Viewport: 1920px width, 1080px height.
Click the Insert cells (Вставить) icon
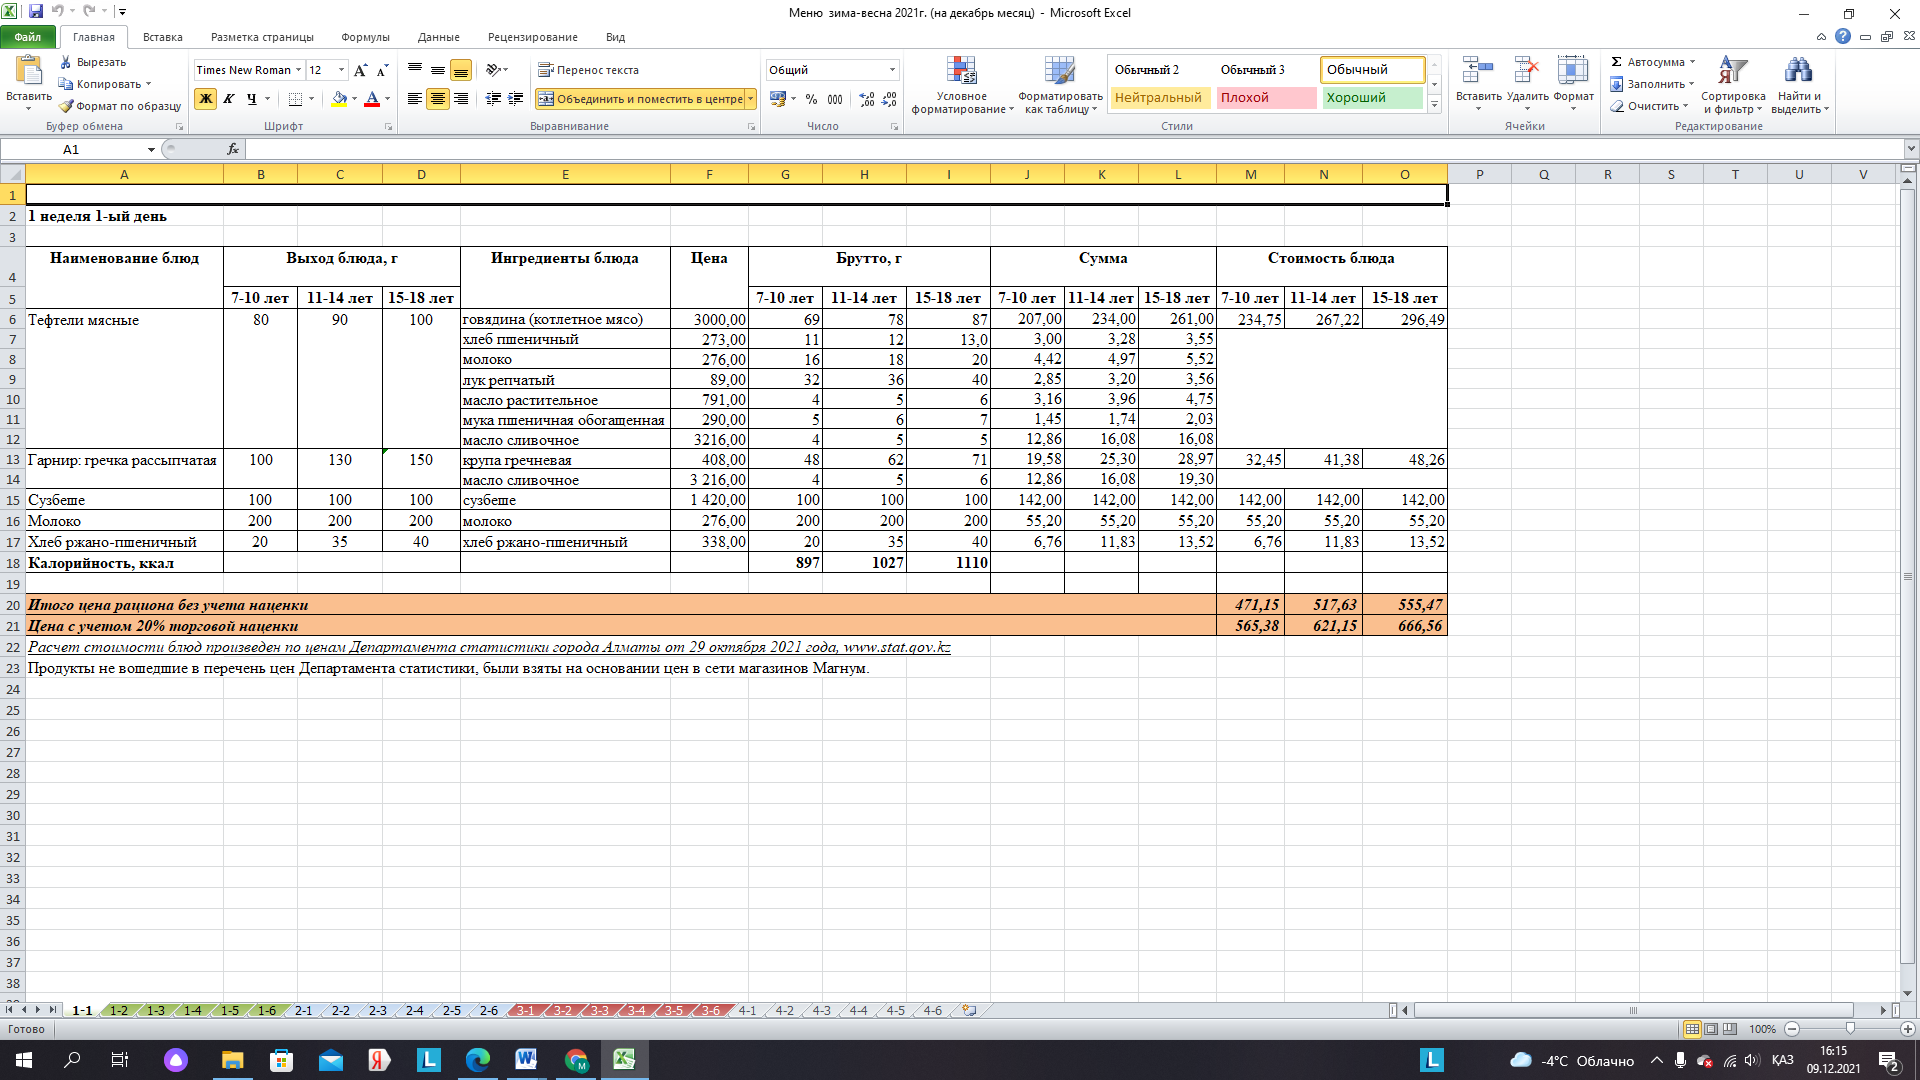[x=1477, y=70]
